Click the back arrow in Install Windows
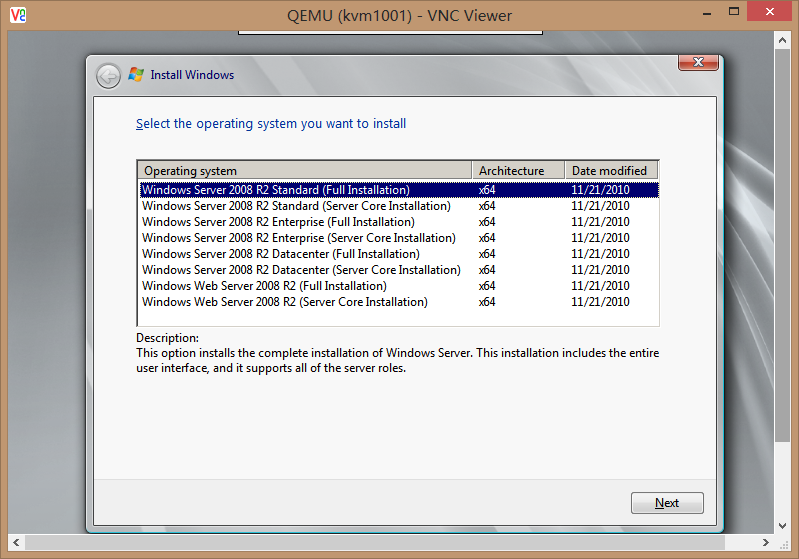 108,76
